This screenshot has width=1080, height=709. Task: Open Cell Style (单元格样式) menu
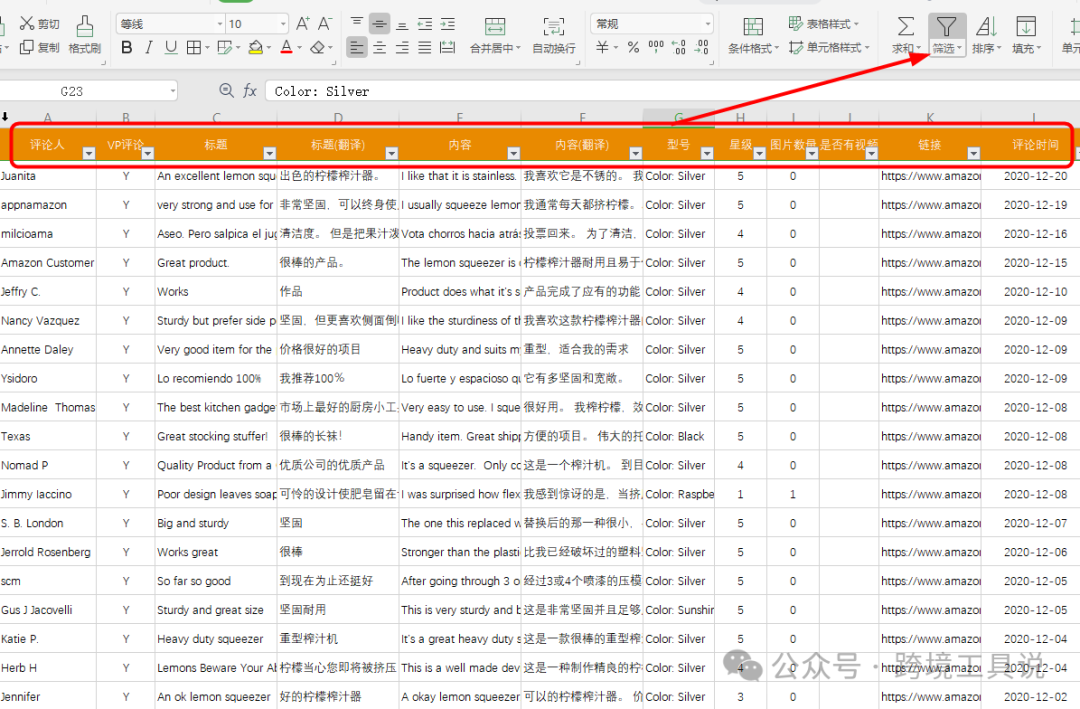coord(829,48)
